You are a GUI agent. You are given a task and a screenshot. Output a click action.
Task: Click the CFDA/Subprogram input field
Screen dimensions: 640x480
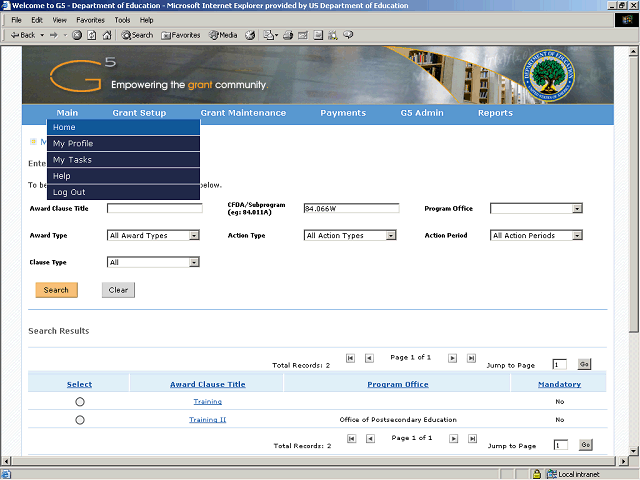[351, 209]
